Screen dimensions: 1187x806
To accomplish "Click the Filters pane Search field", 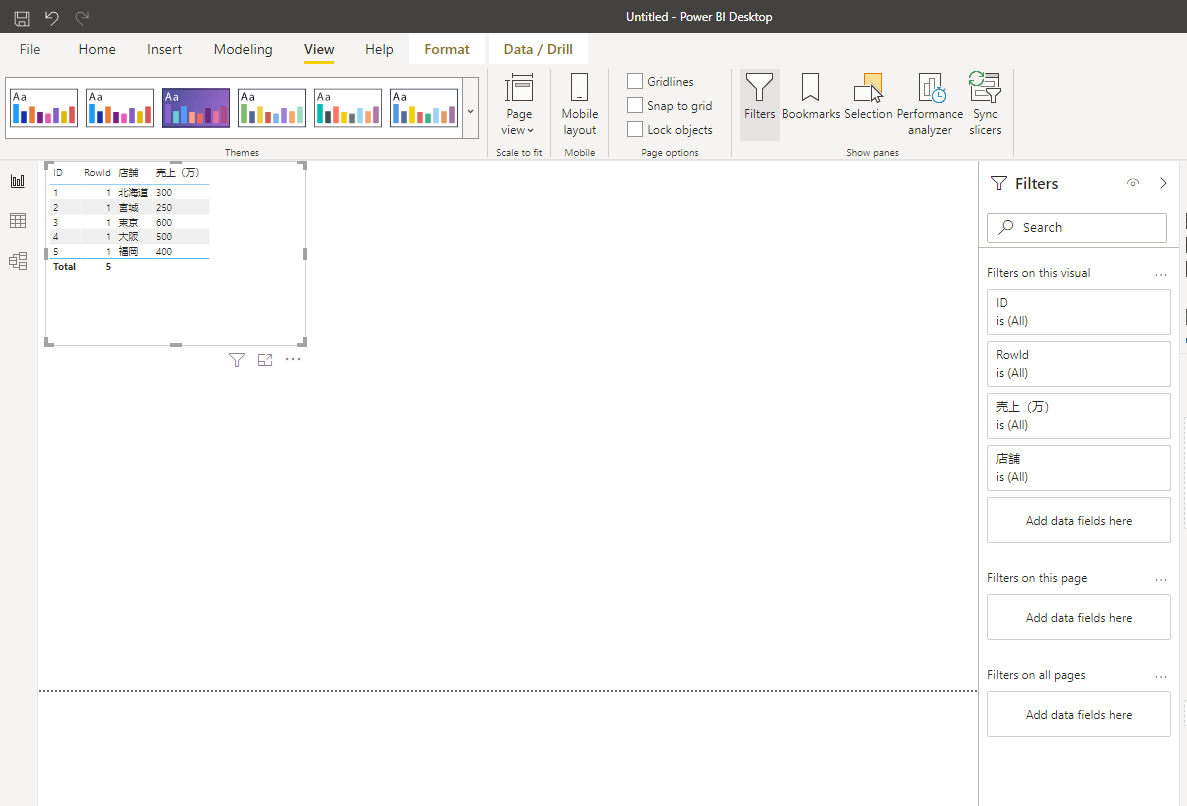I will pos(1076,227).
